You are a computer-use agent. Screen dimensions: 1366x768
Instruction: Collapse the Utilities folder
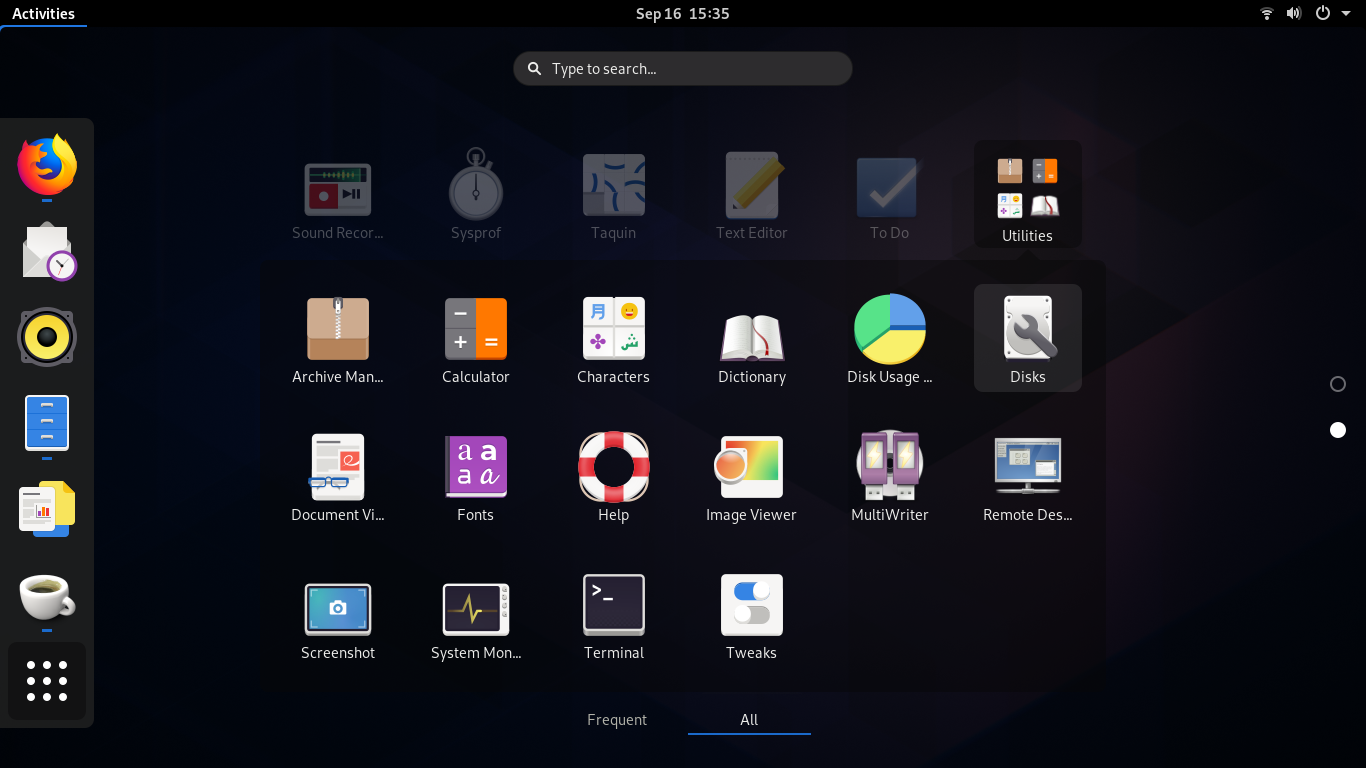coord(1027,194)
